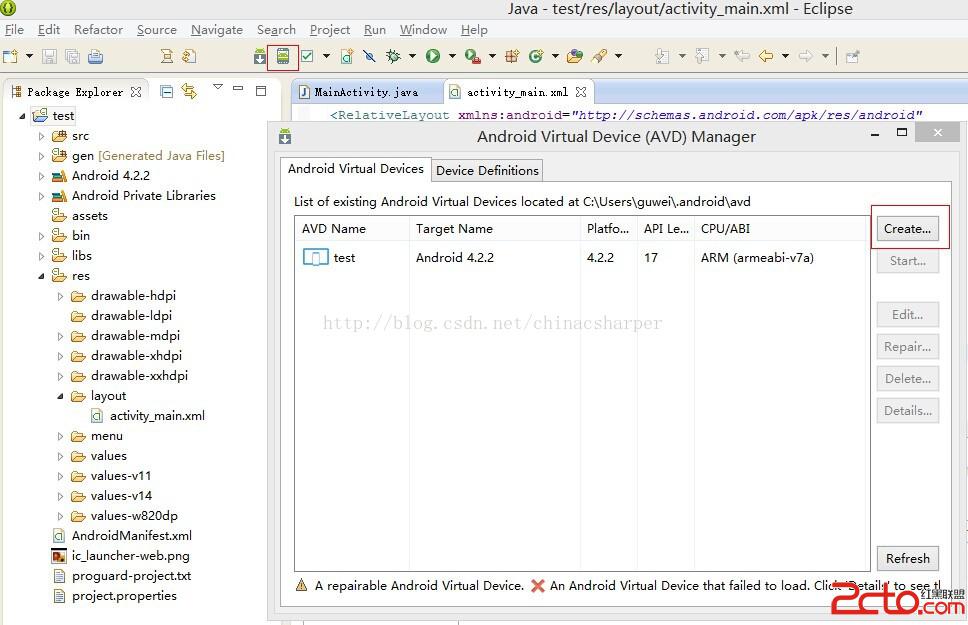Image resolution: width=968 pixels, height=625 pixels.
Task: Open the New wizard dropdown arrow
Action: (29, 56)
